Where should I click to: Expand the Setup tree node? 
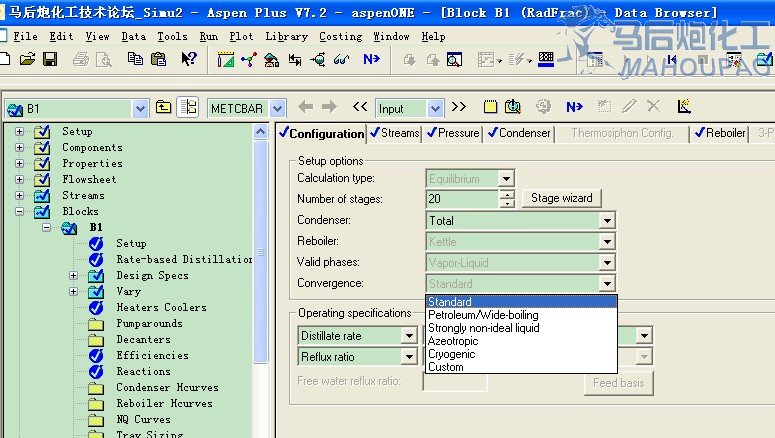click(x=19, y=131)
